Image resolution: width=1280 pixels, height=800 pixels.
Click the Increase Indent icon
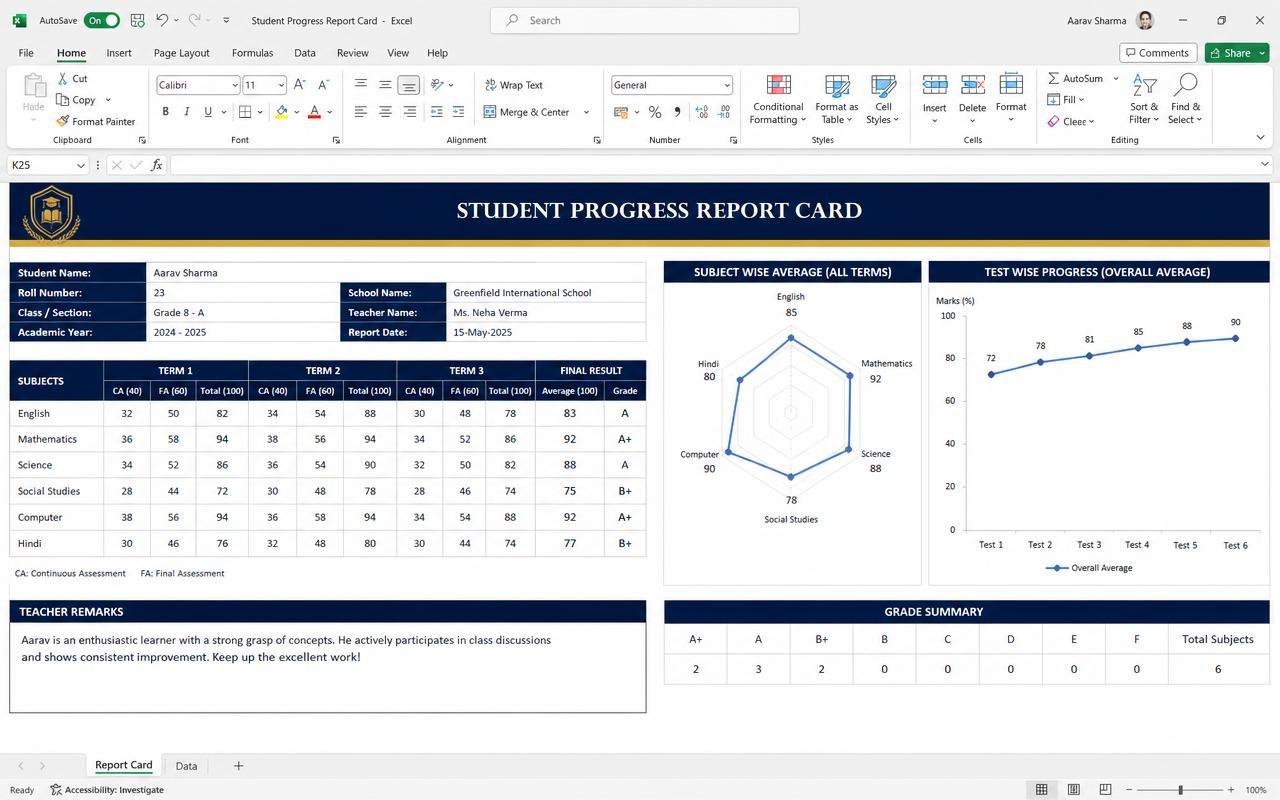click(x=458, y=112)
